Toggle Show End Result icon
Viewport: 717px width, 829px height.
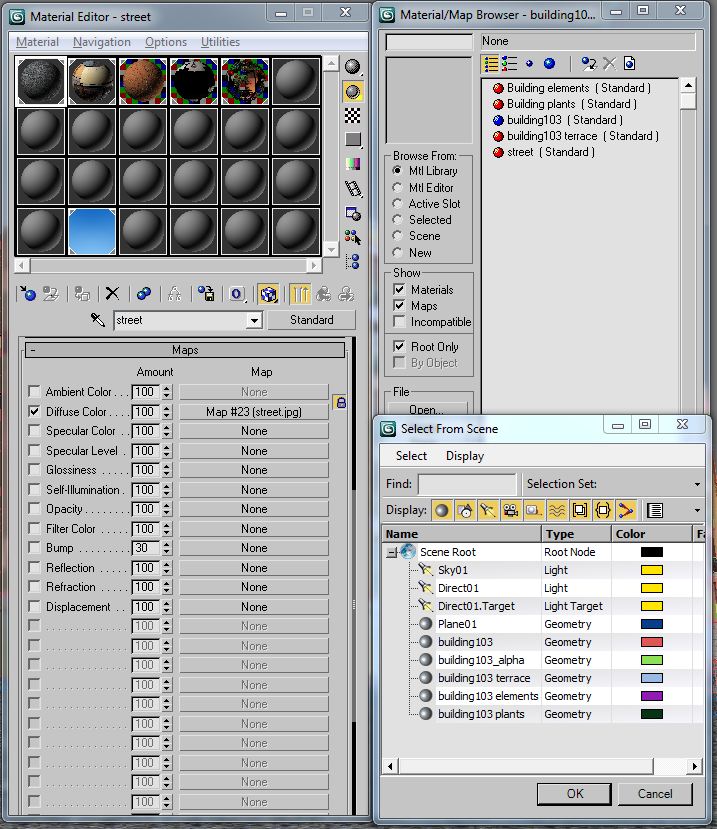(300, 293)
